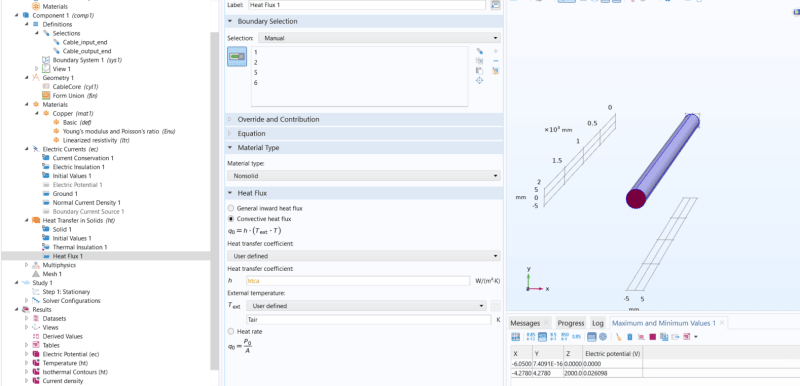Click the create selection icon beside boundary list
Screen dimensions: 800x386
479,51
